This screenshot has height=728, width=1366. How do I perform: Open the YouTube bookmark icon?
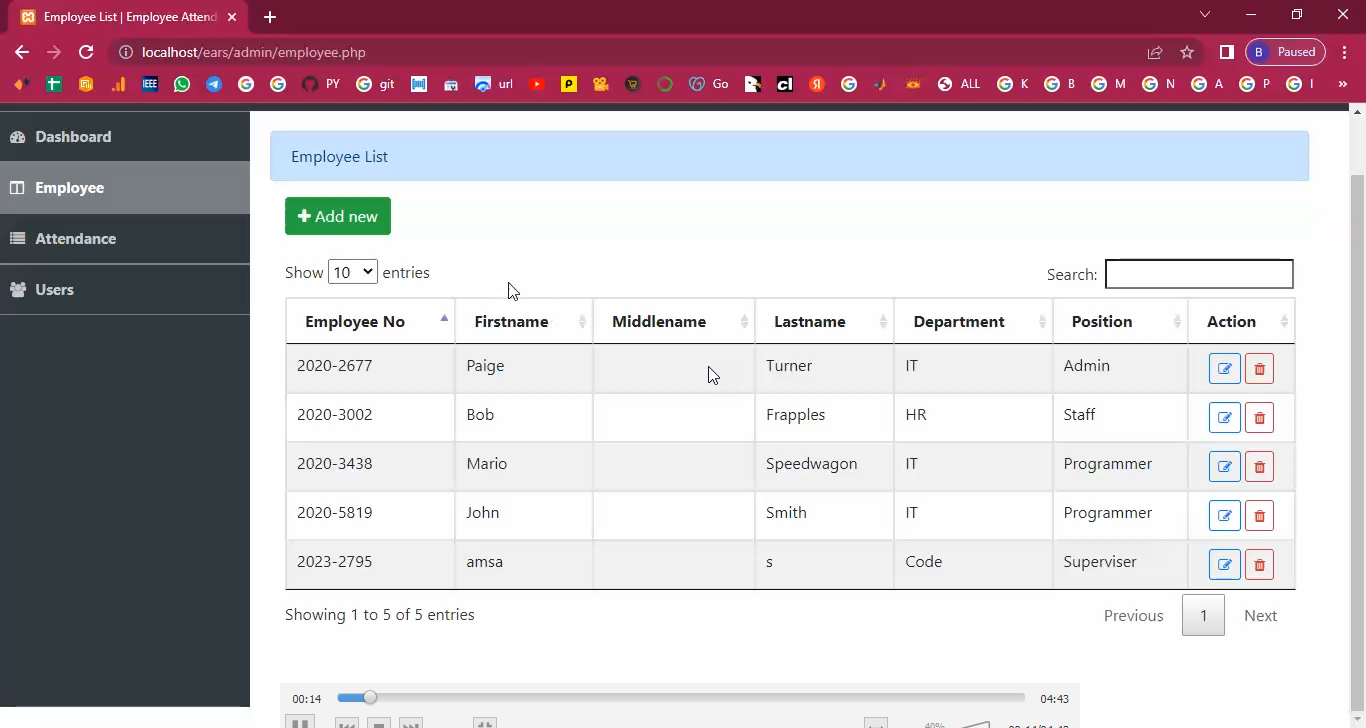pos(537,85)
